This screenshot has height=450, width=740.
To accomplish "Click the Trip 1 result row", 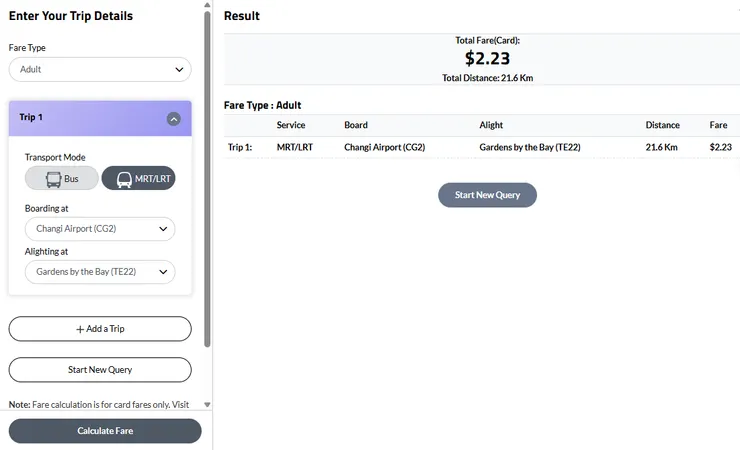I will pos(480,147).
